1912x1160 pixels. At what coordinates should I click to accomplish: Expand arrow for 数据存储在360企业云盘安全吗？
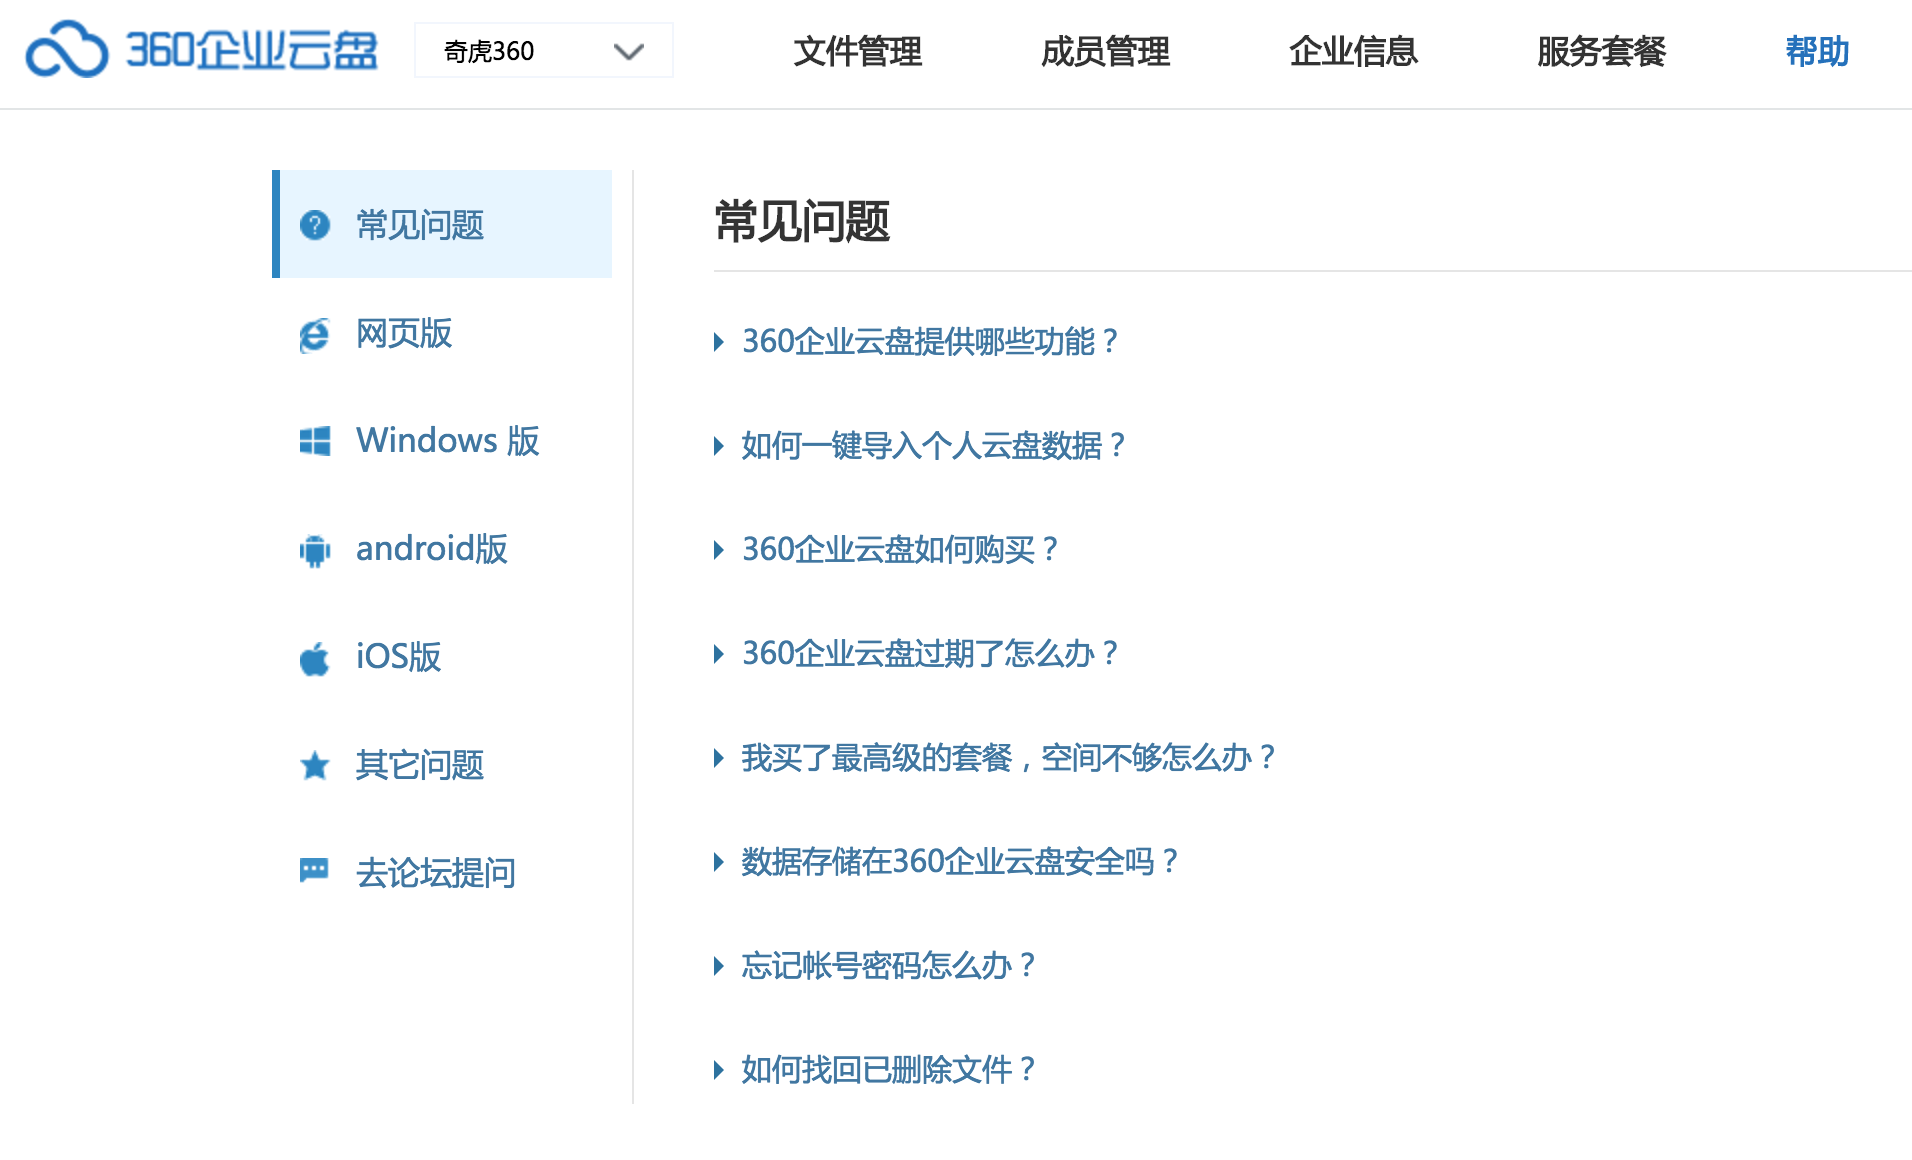coord(719,862)
